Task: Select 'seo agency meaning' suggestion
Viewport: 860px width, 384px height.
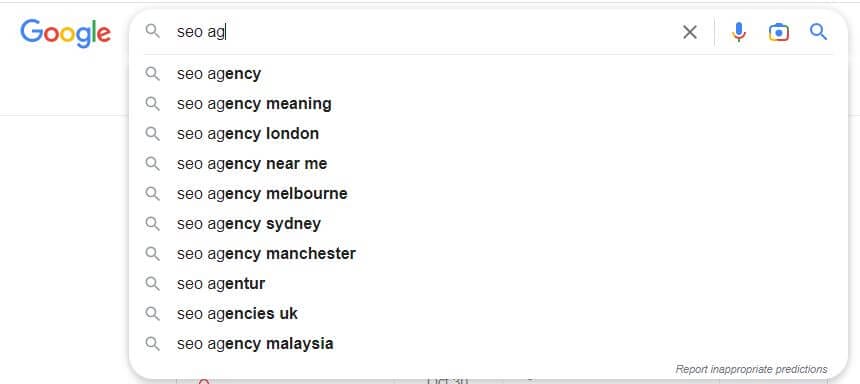Action: click(x=488, y=104)
